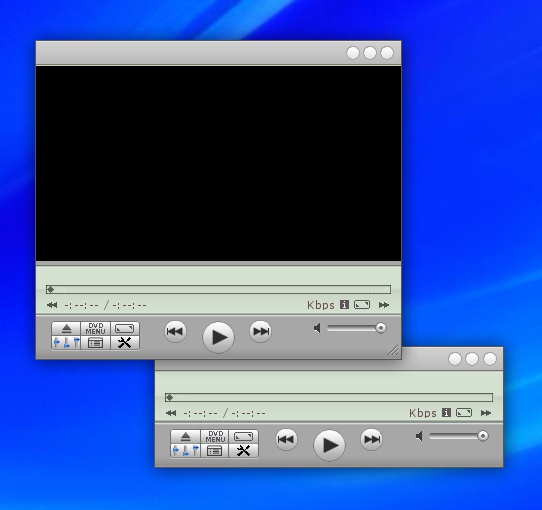
Task: Skip to previous track in compact player
Action: coord(286,439)
